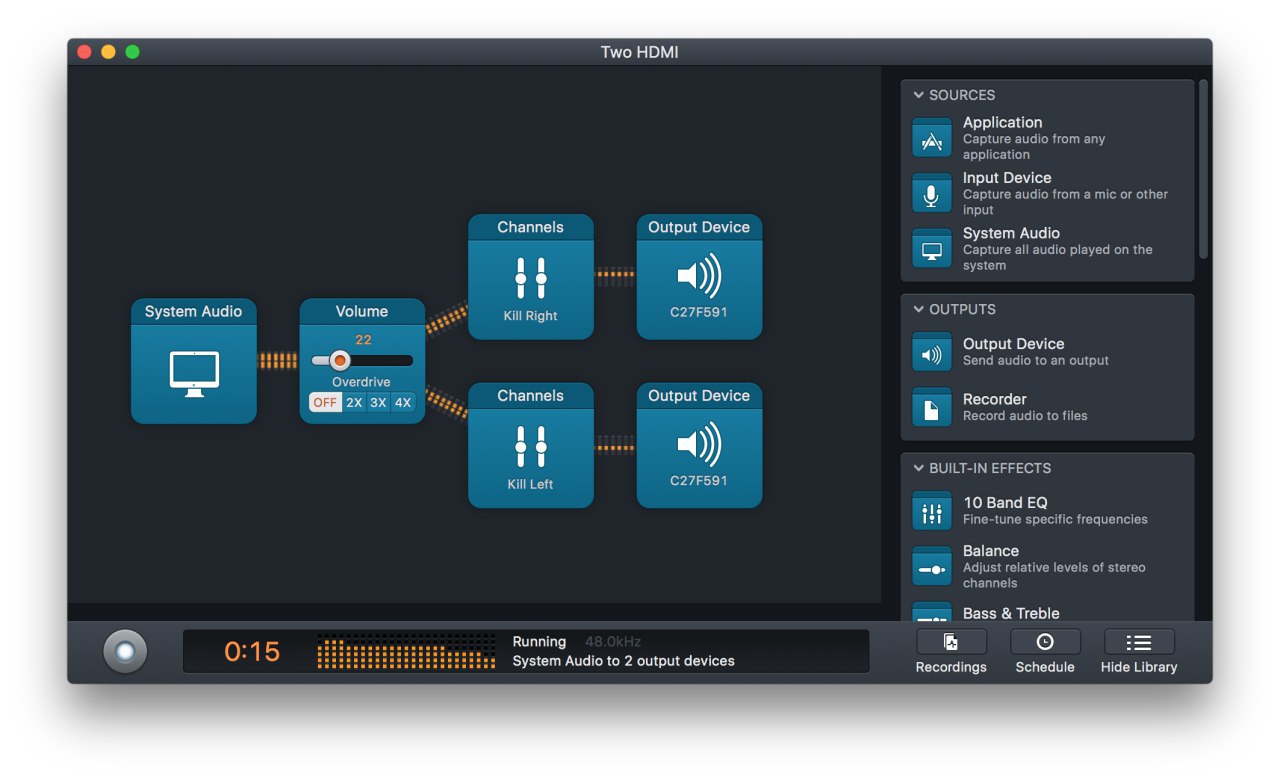This screenshot has height=780, width=1280.
Task: Click the Kill Left label
Action: [530, 484]
